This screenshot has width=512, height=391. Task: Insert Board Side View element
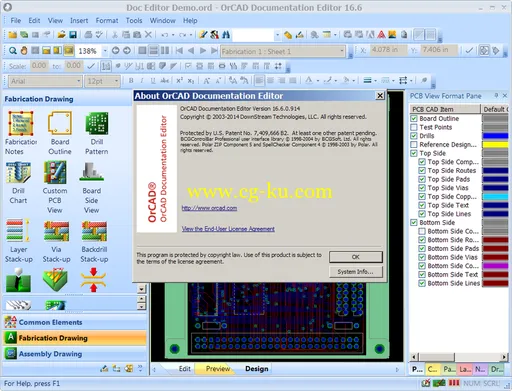point(92,187)
